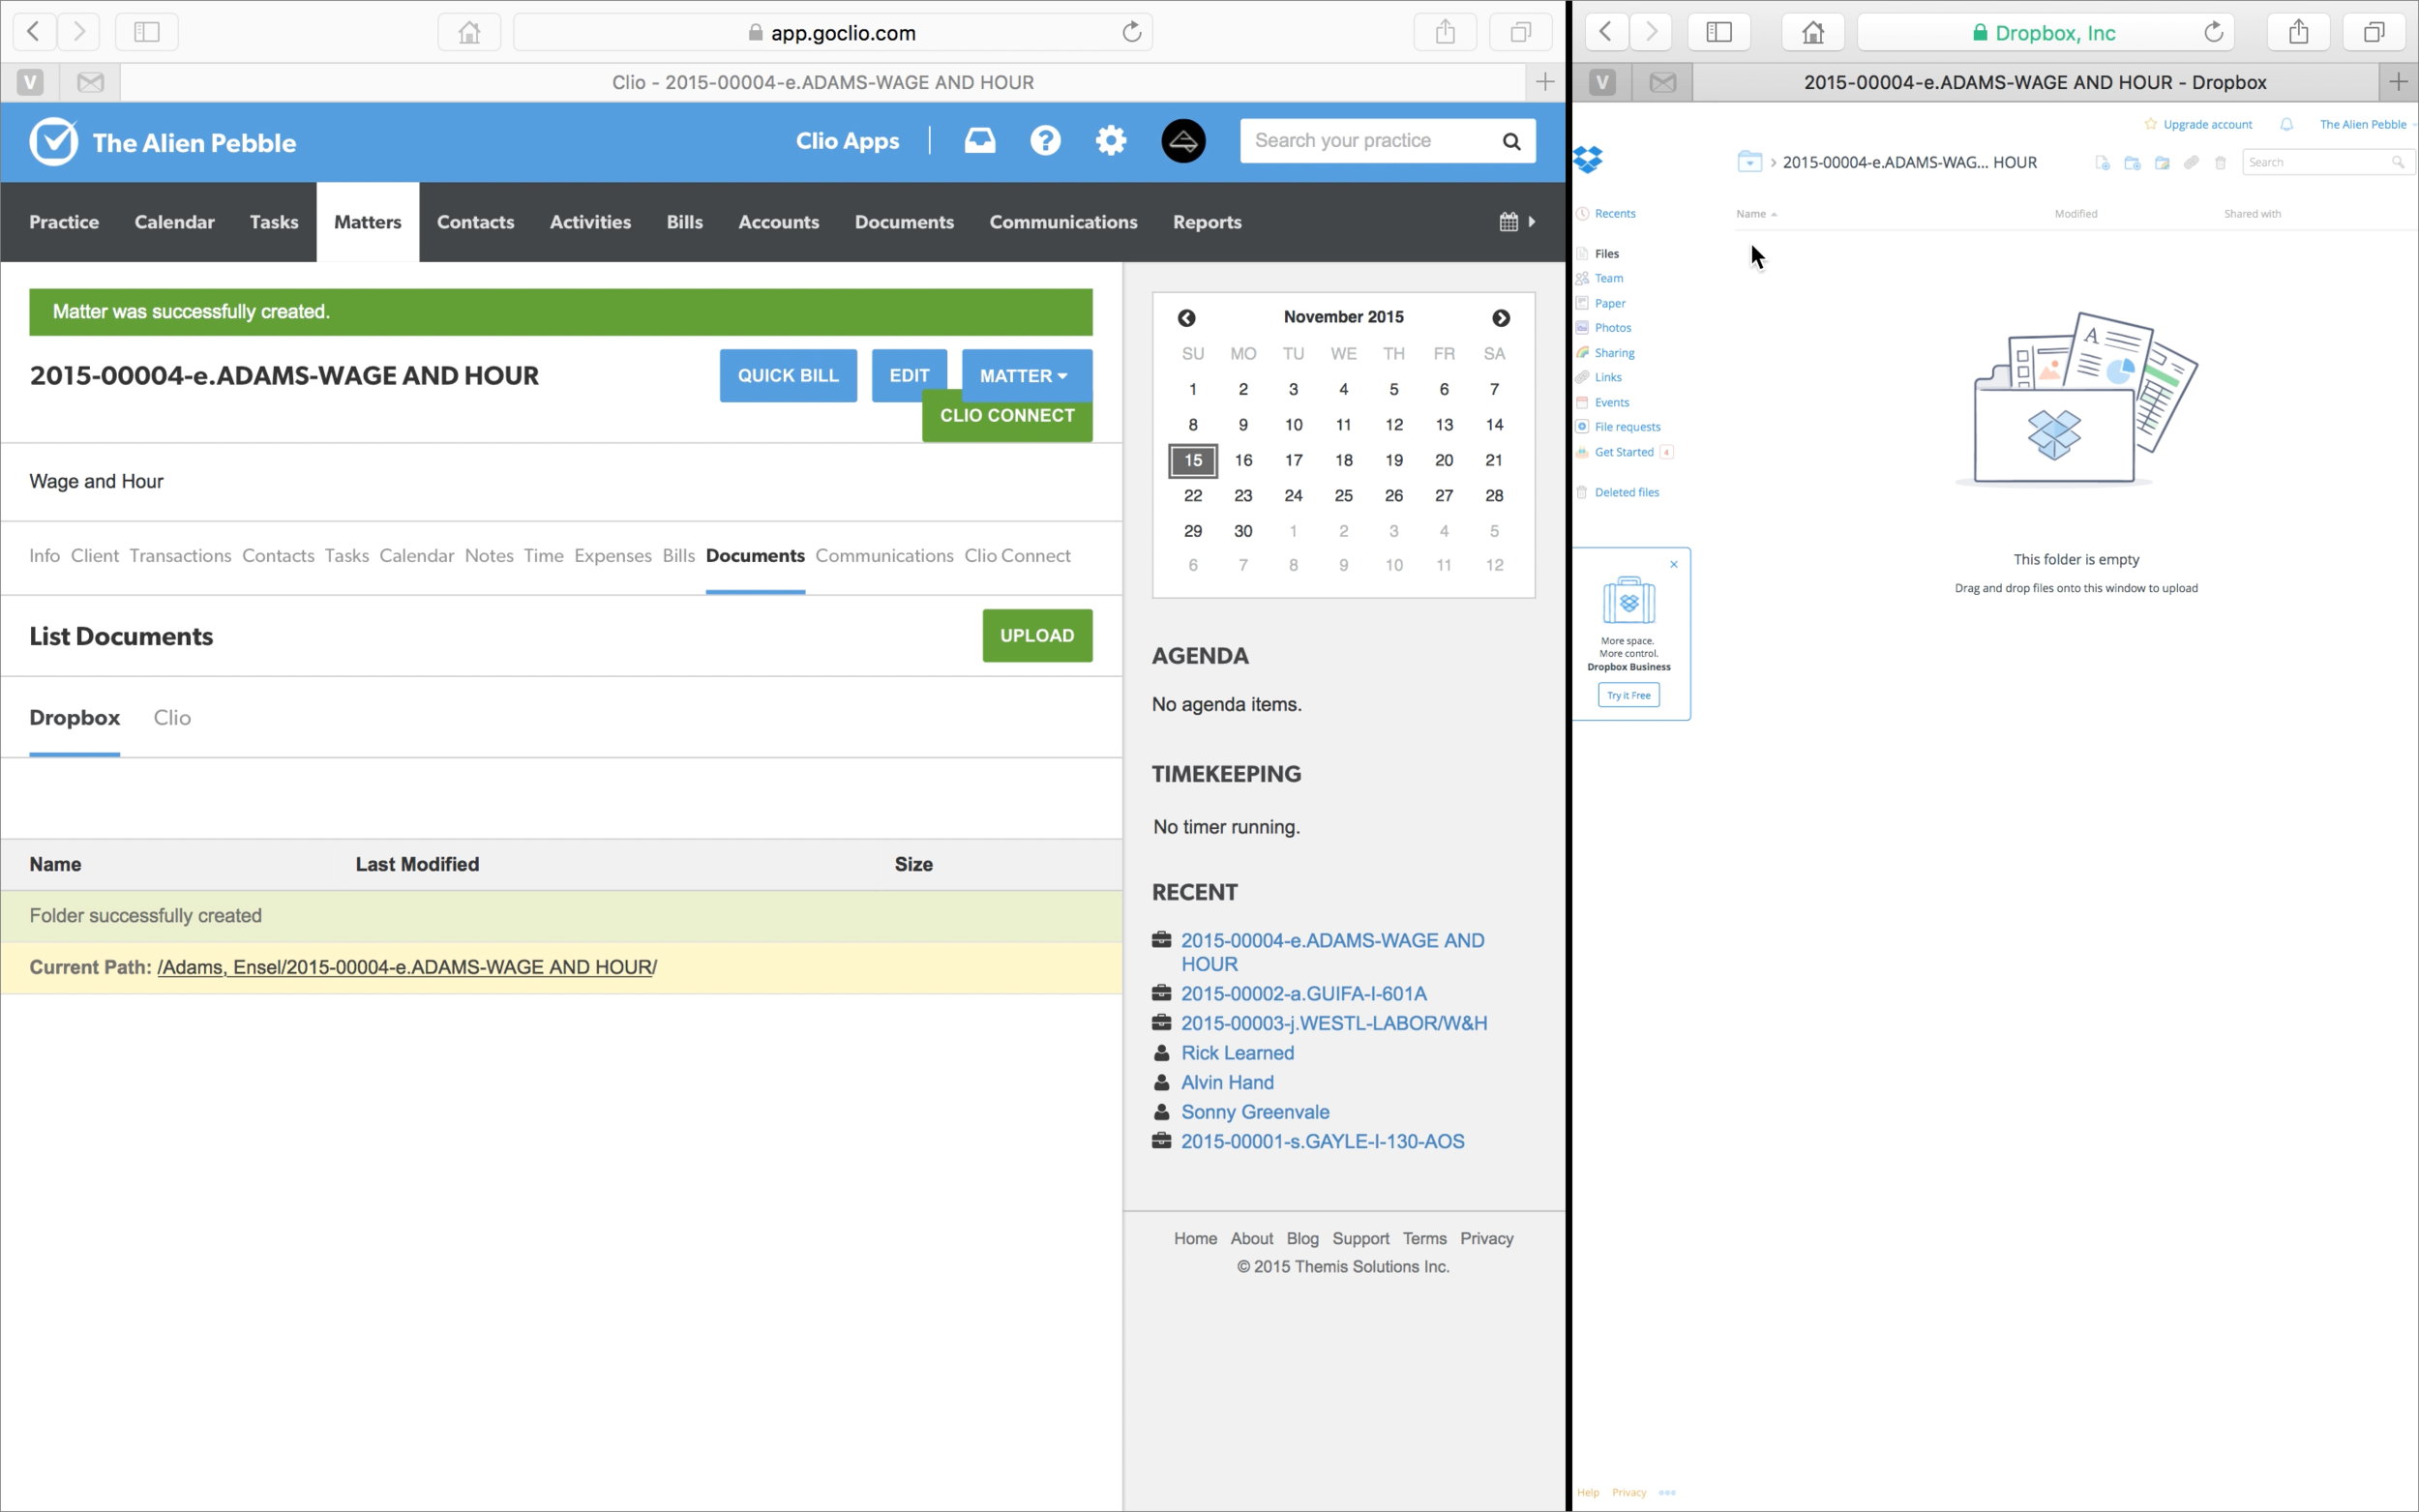Viewport: 2419px width, 1512px height.
Task: Click the Dropbox Search field
Action: click(x=2328, y=162)
